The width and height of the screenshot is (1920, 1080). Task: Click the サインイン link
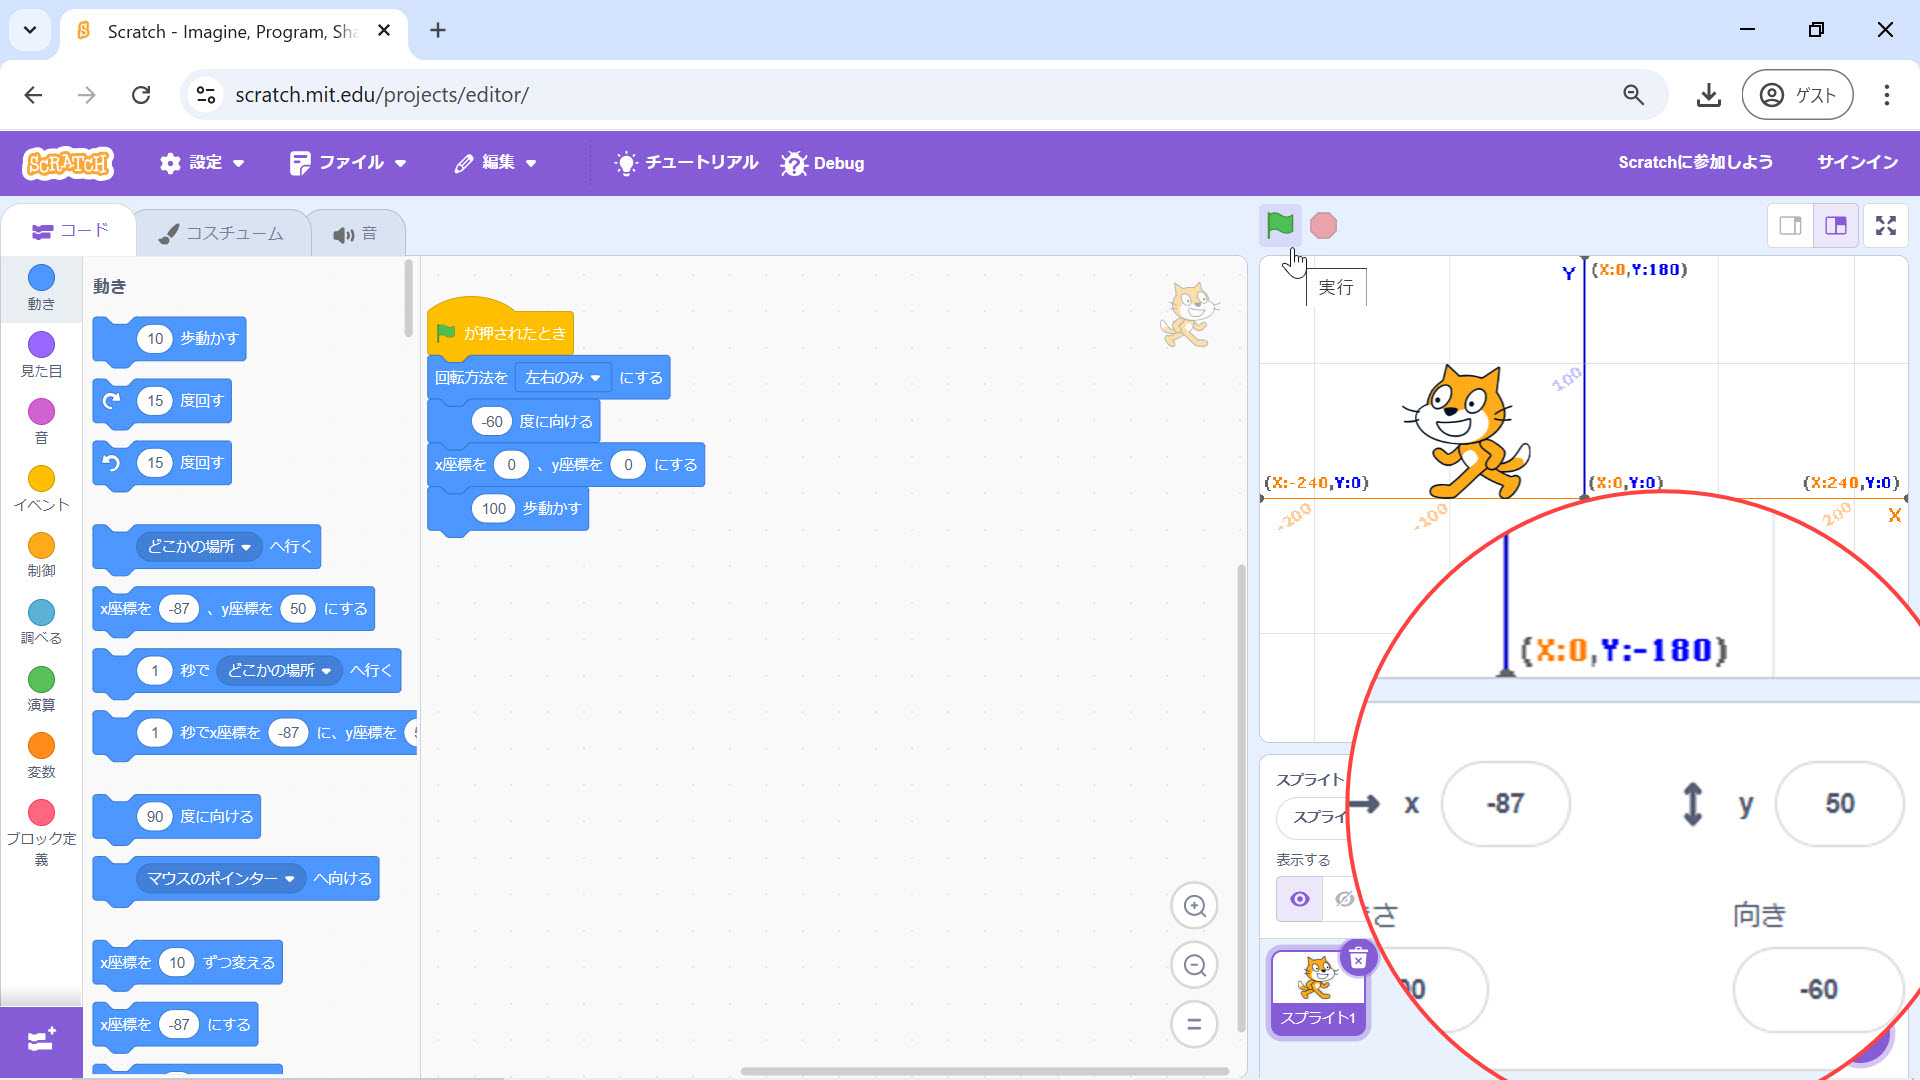[x=1857, y=163]
